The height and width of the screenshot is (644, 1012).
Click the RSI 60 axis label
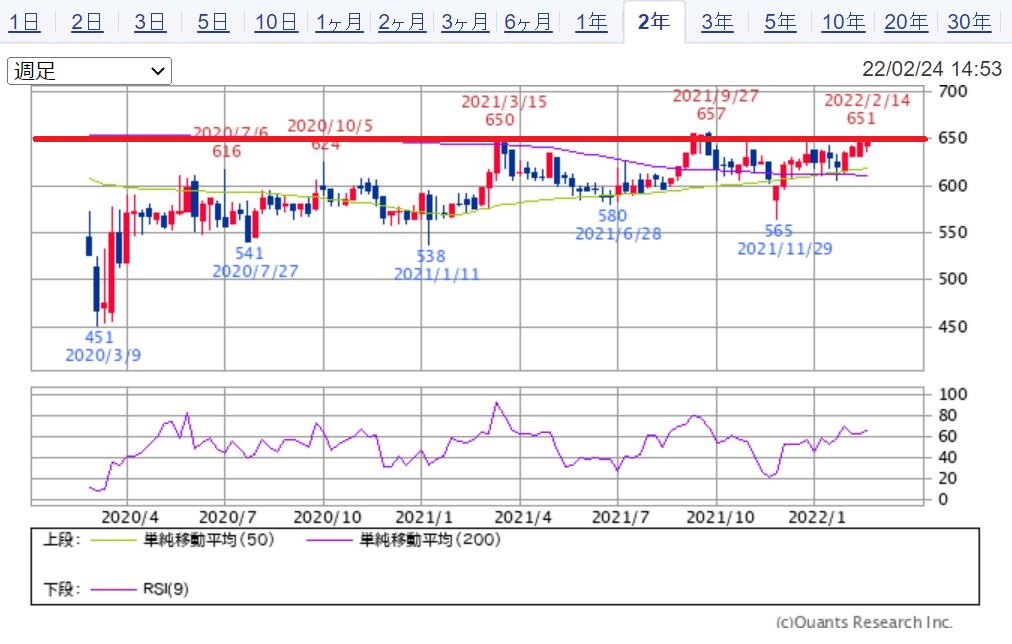click(947, 436)
